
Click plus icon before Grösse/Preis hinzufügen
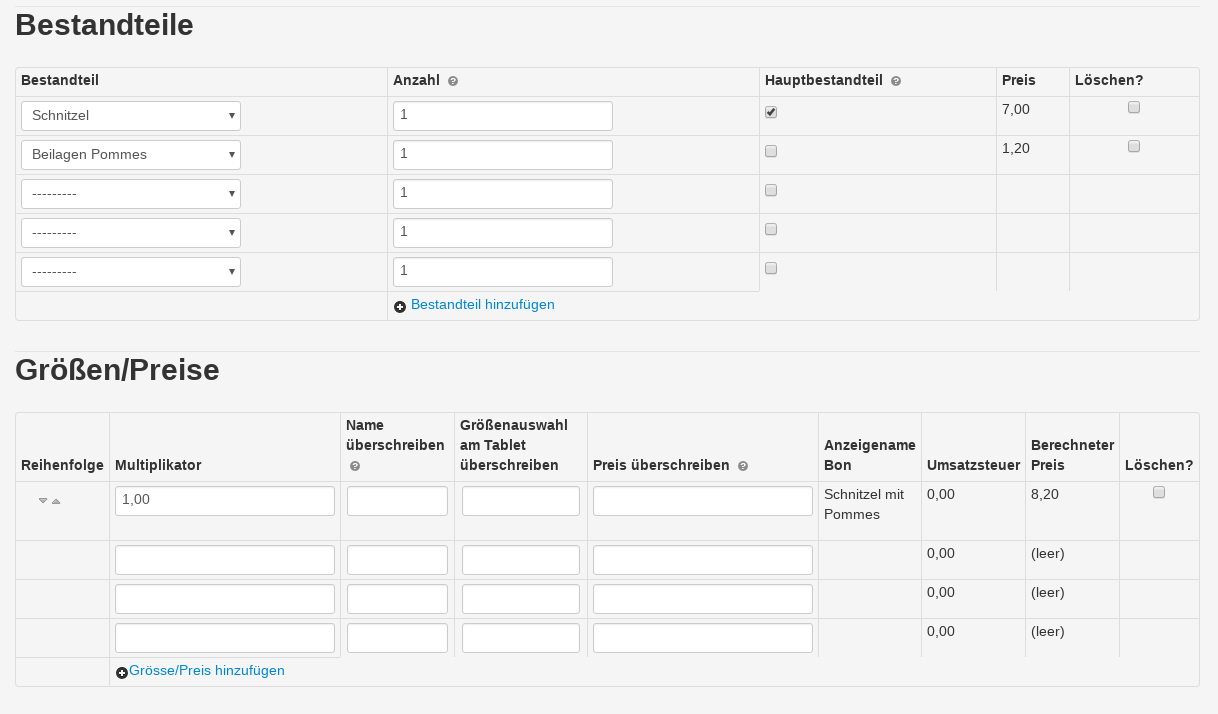tap(122, 672)
